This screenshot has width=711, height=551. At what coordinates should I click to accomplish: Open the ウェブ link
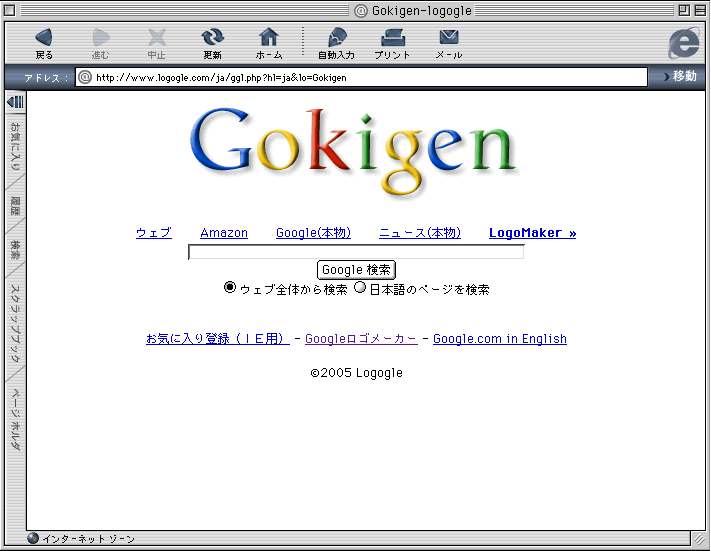pos(154,233)
